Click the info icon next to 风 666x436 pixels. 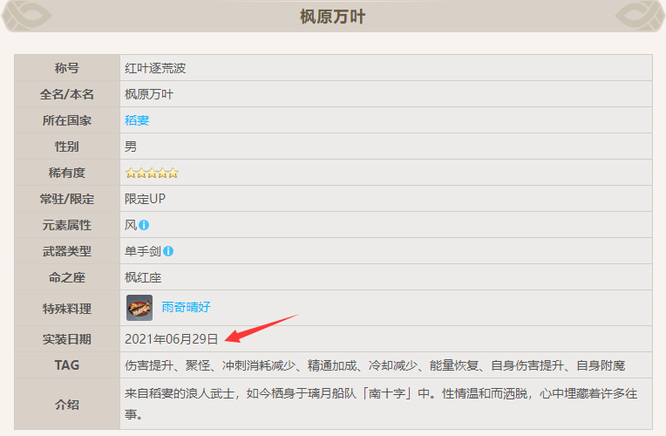pos(145,225)
